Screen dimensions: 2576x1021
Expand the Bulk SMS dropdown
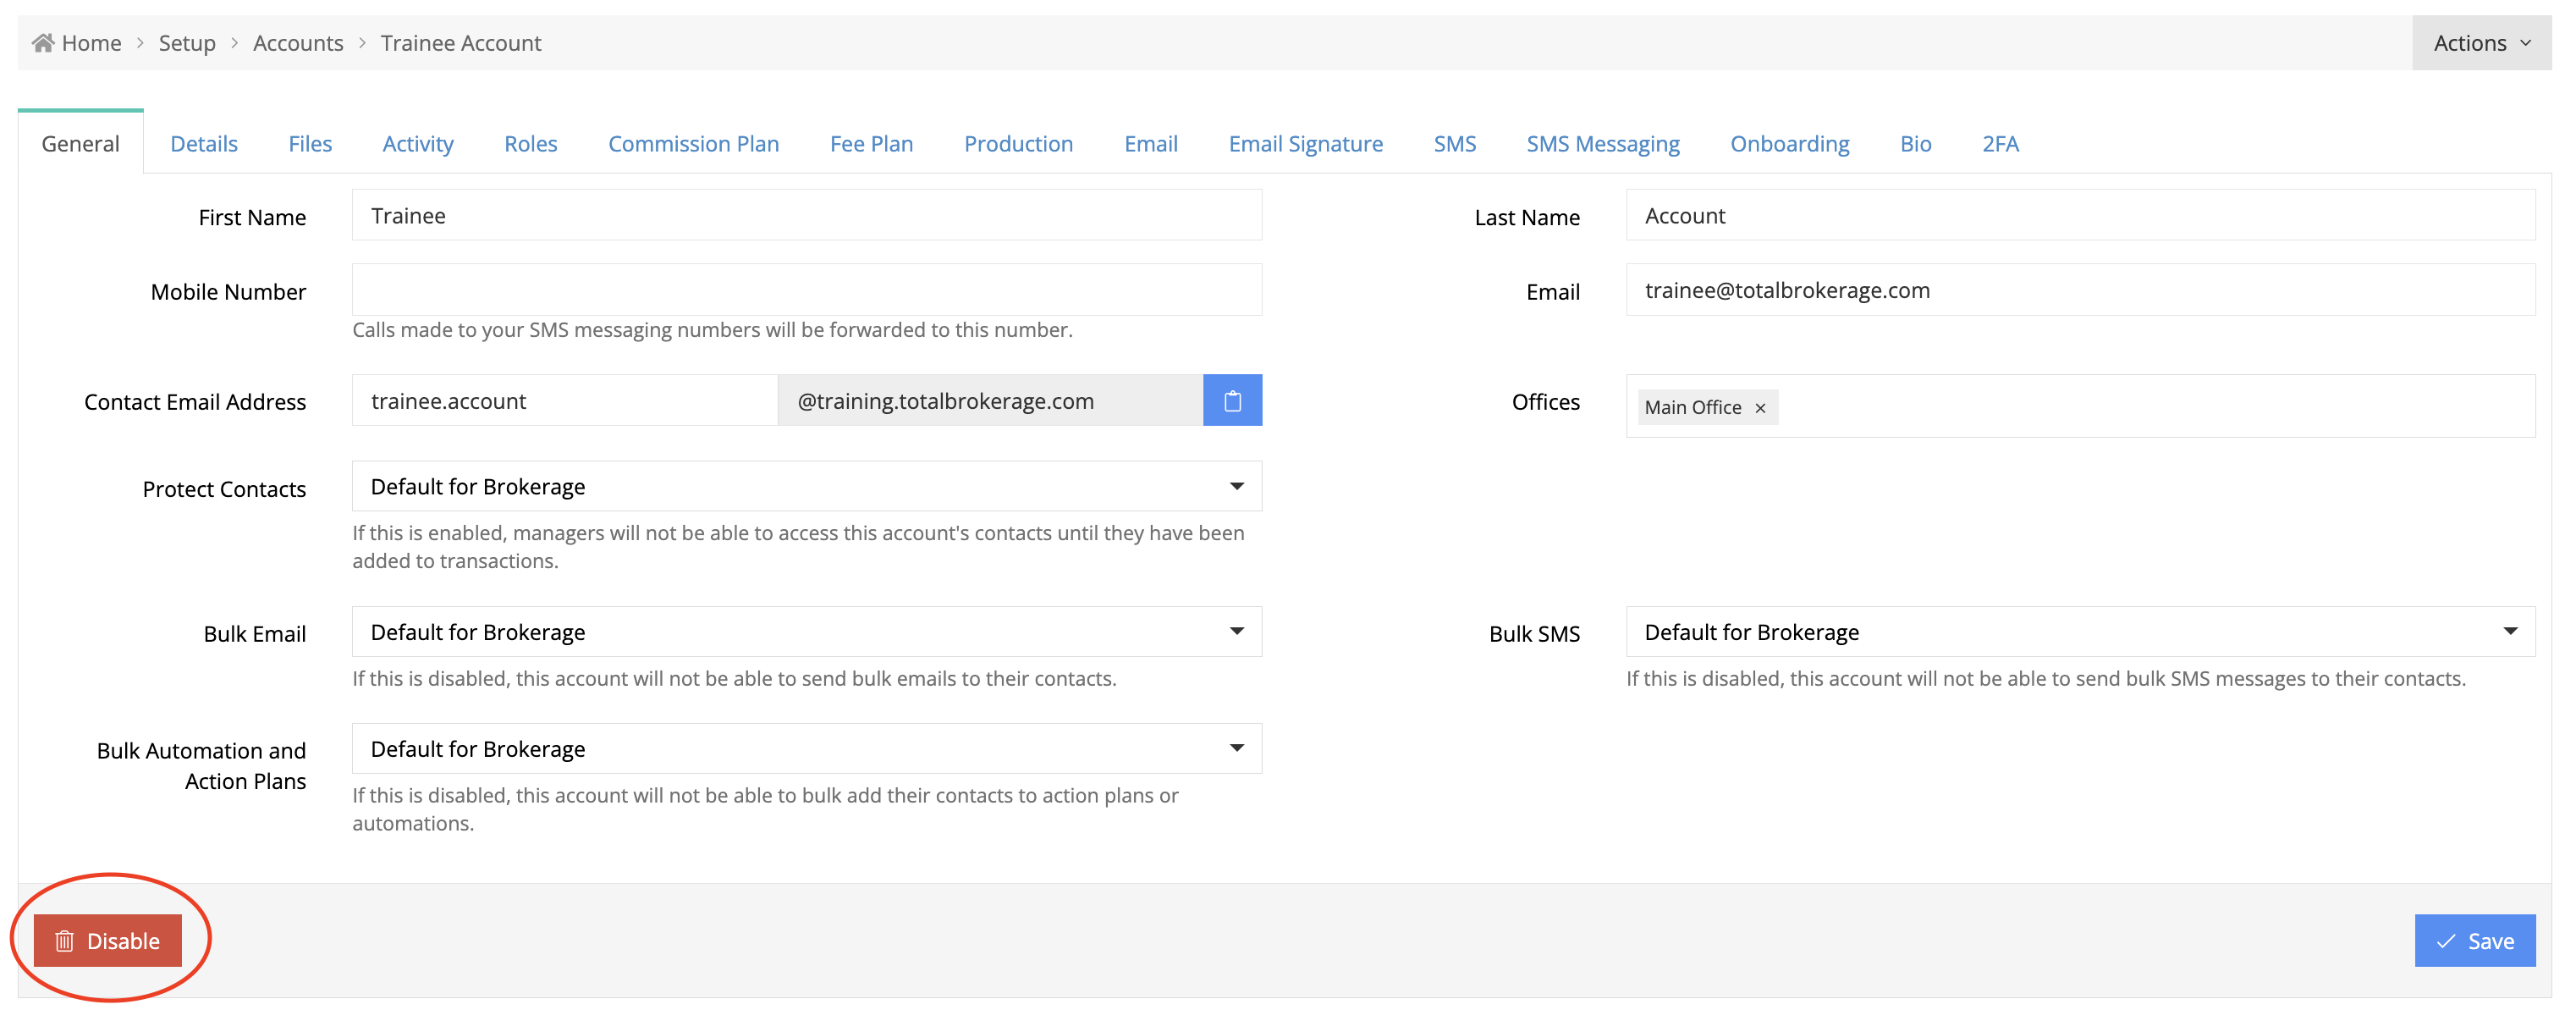[x=2079, y=631]
